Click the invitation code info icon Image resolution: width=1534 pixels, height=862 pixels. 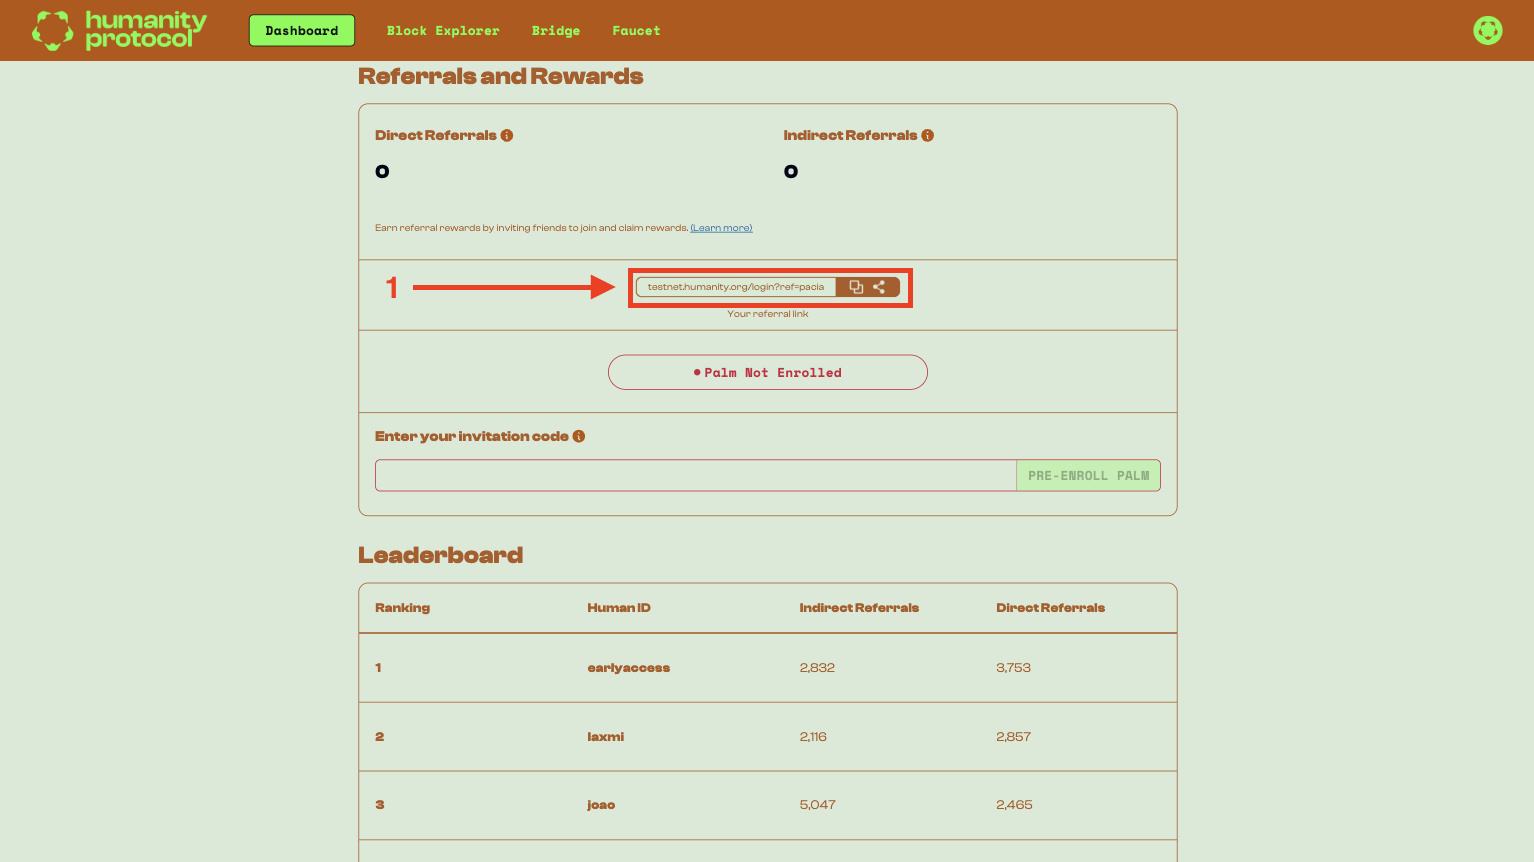[x=579, y=437]
